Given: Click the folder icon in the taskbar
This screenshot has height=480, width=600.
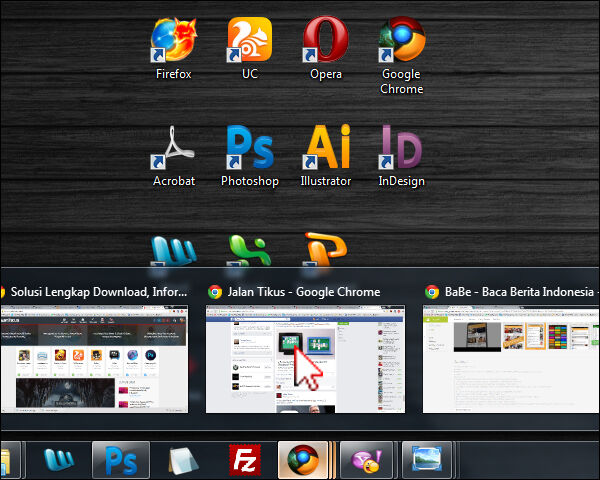Looking at the screenshot, I should pyautogui.click(x=10, y=460).
